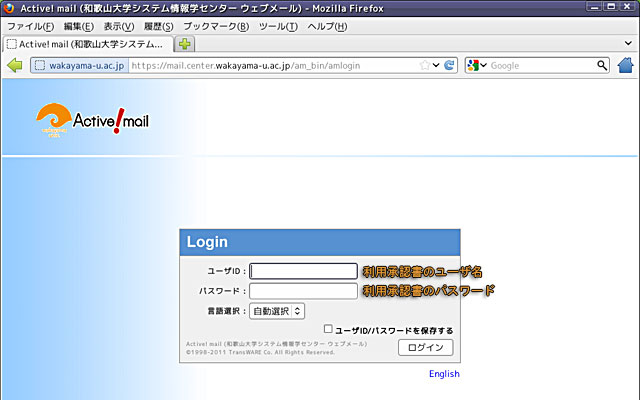This screenshot has height=400, width=640.
Task: Click the search magnifier icon
Action: point(602,65)
